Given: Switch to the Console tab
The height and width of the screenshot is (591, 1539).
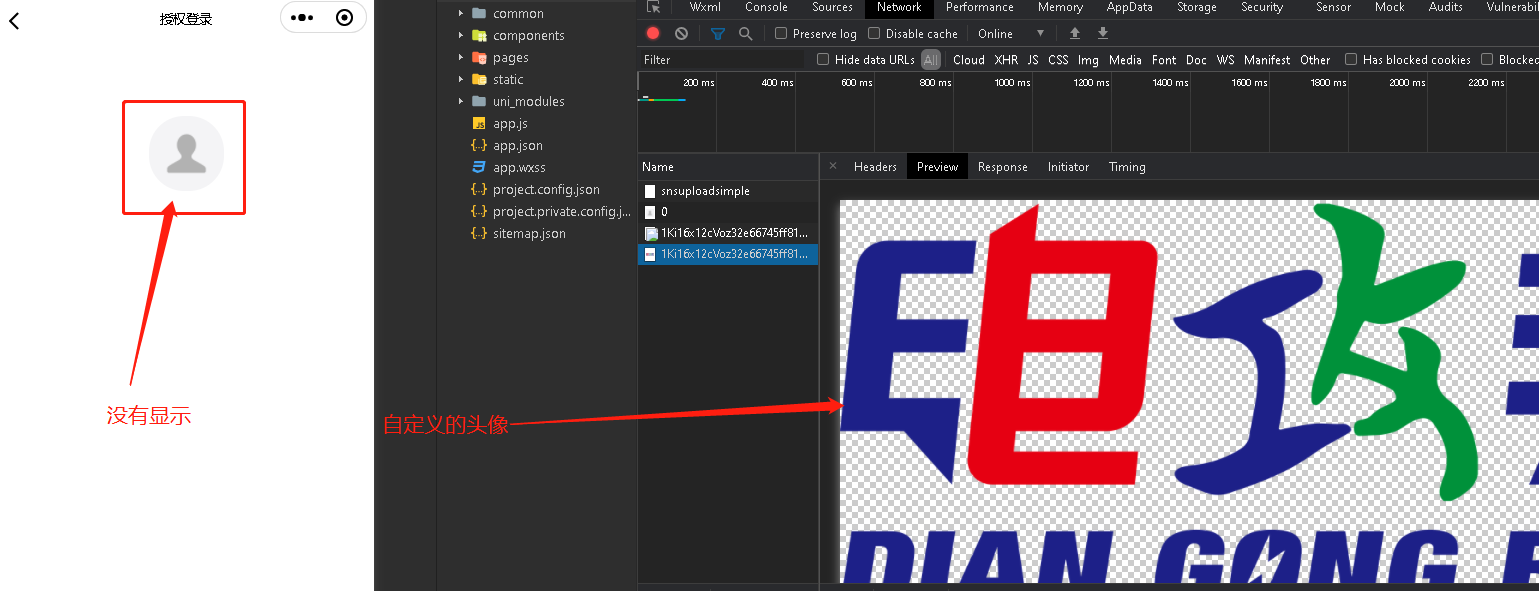Looking at the screenshot, I should [x=766, y=7].
